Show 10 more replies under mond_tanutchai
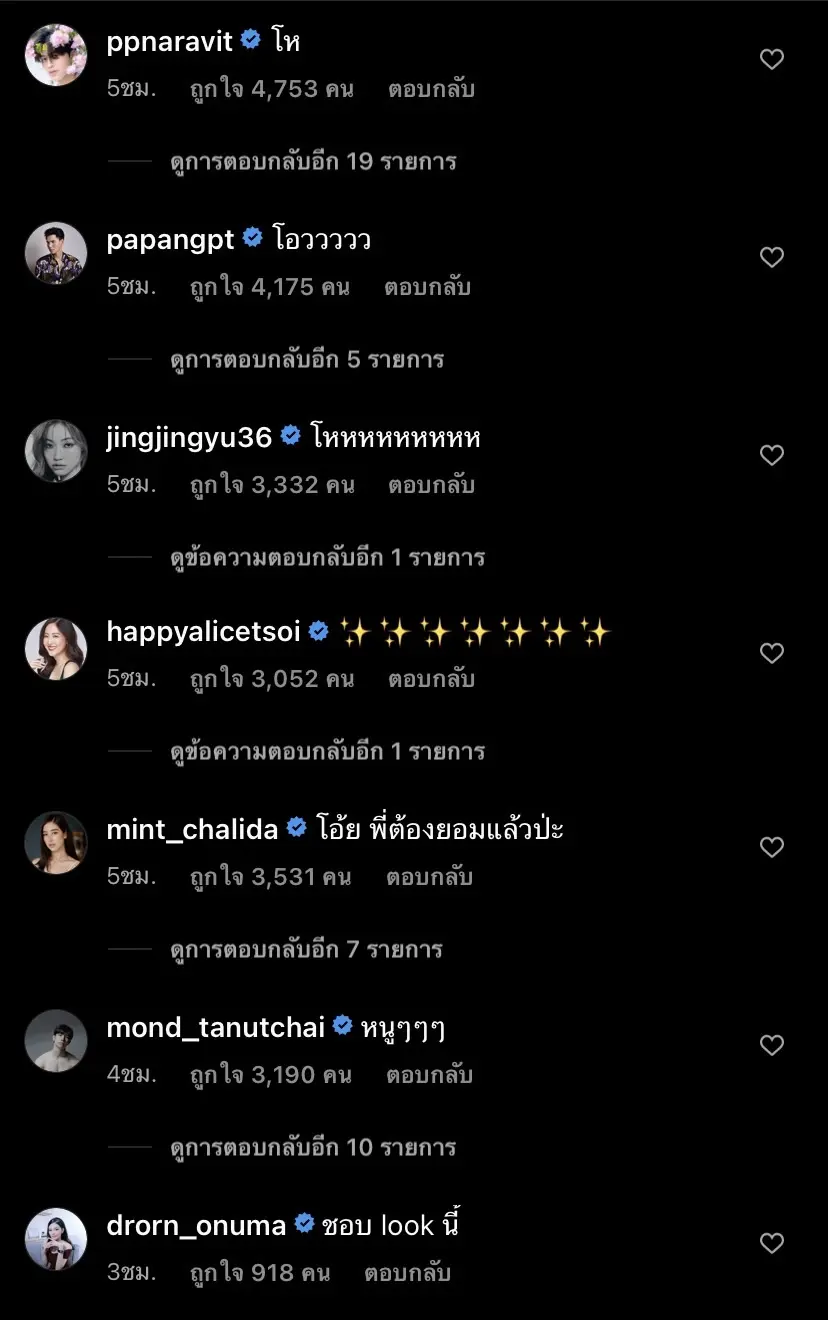This screenshot has height=1320, width=828. (313, 1147)
